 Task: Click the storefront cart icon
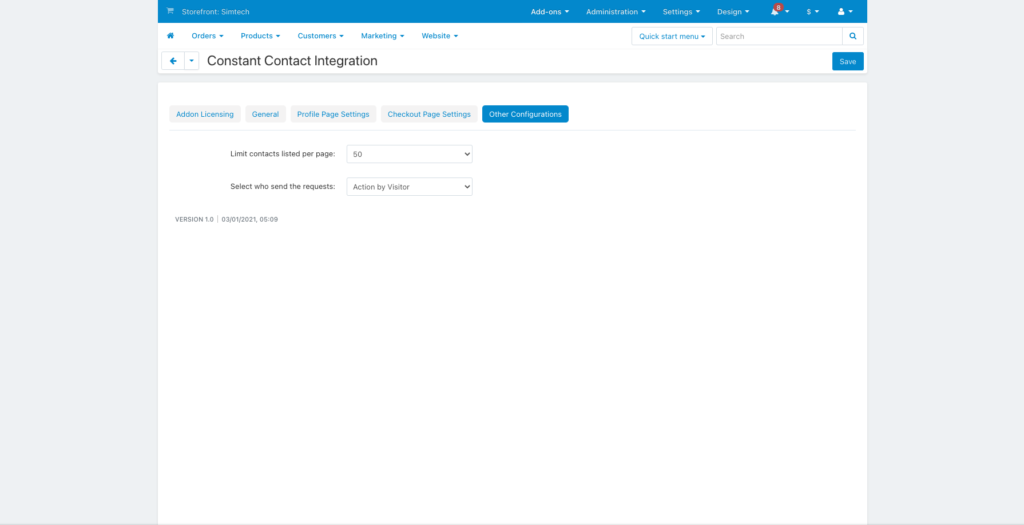(170, 12)
